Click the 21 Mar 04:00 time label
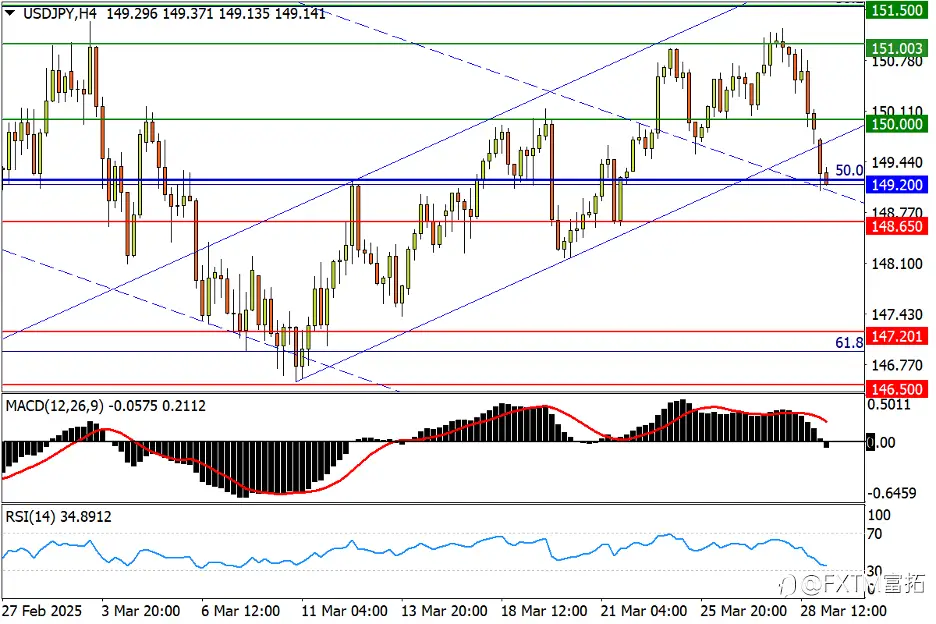The height and width of the screenshot is (624, 936). point(644,611)
